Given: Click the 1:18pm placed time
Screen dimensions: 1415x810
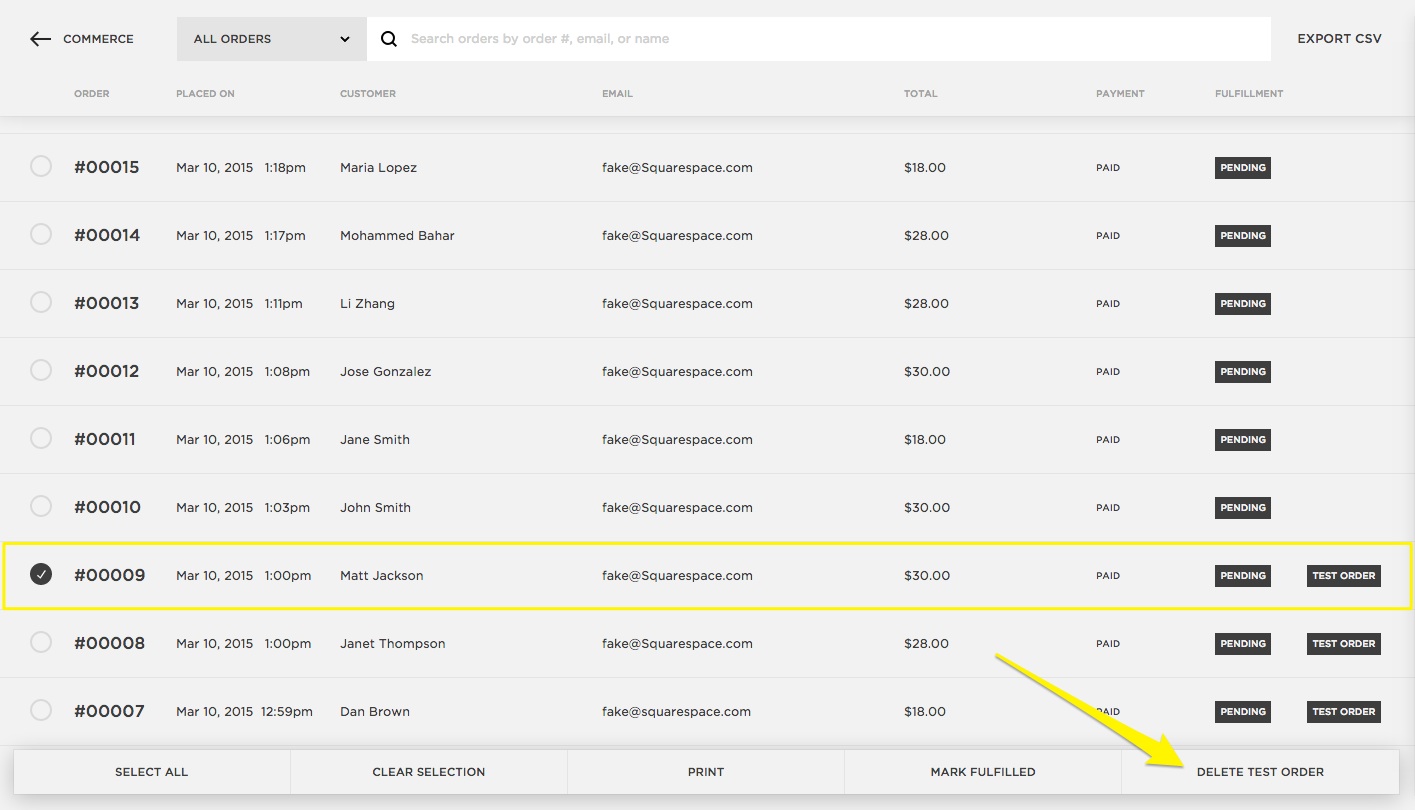Looking at the screenshot, I should 285,168.
